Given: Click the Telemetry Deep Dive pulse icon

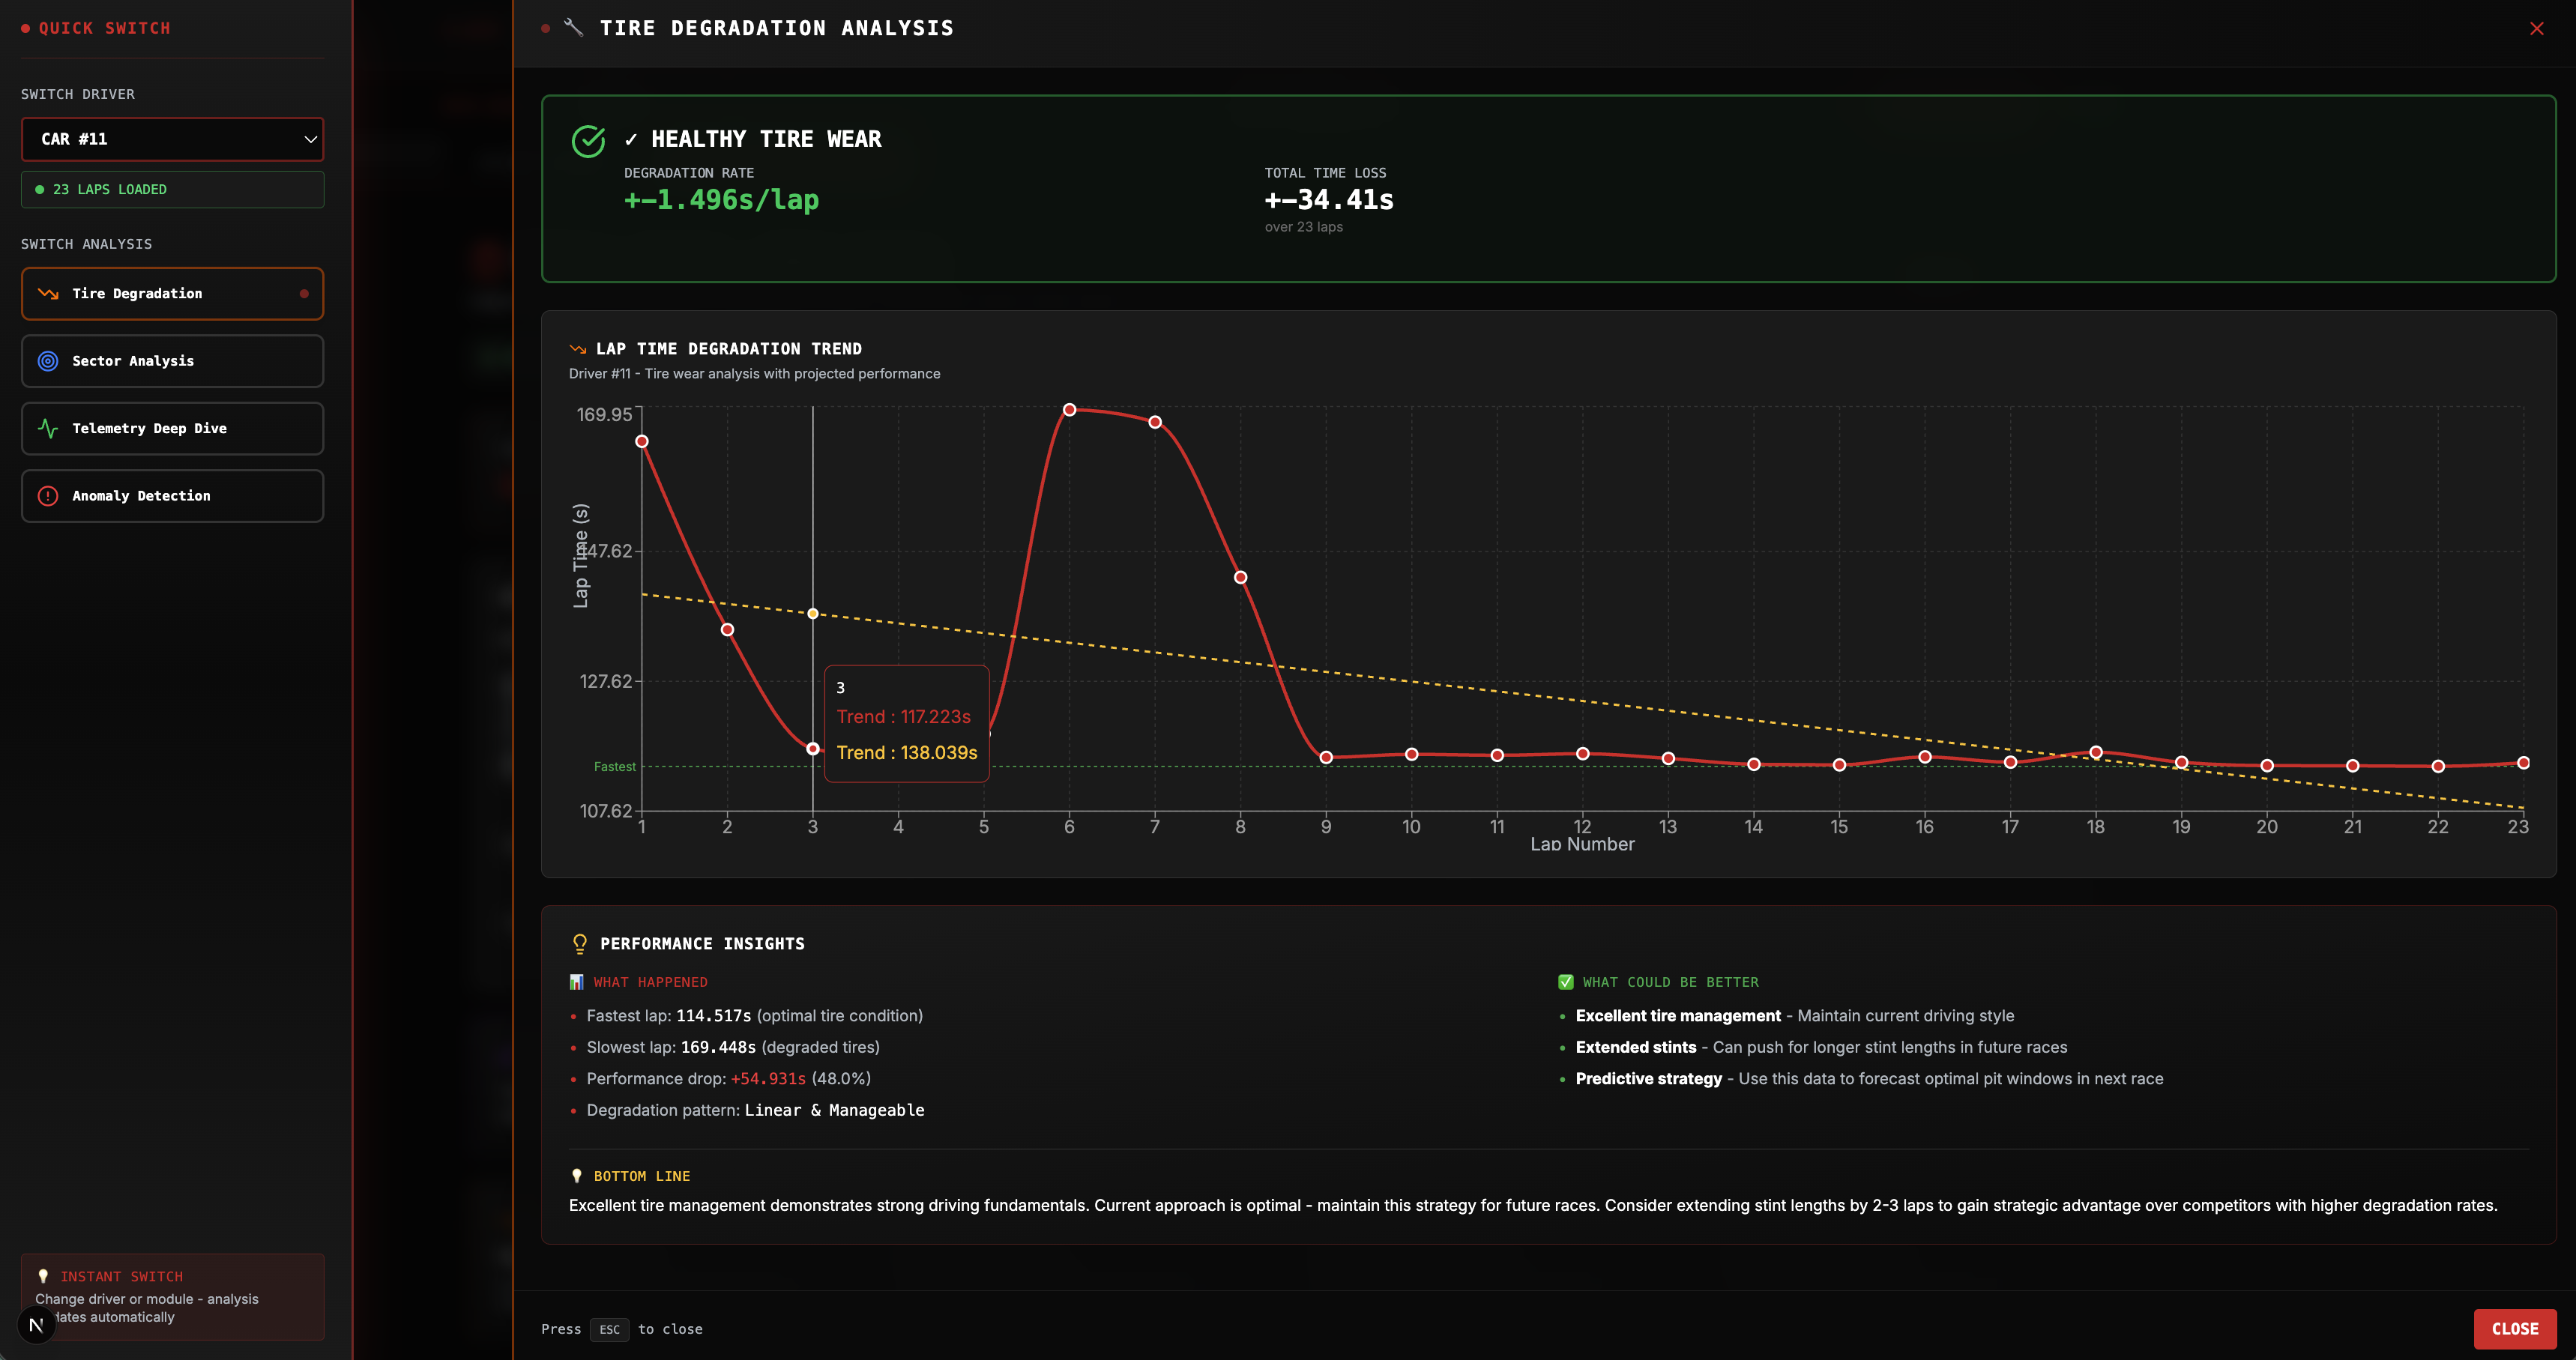Looking at the screenshot, I should 48,429.
